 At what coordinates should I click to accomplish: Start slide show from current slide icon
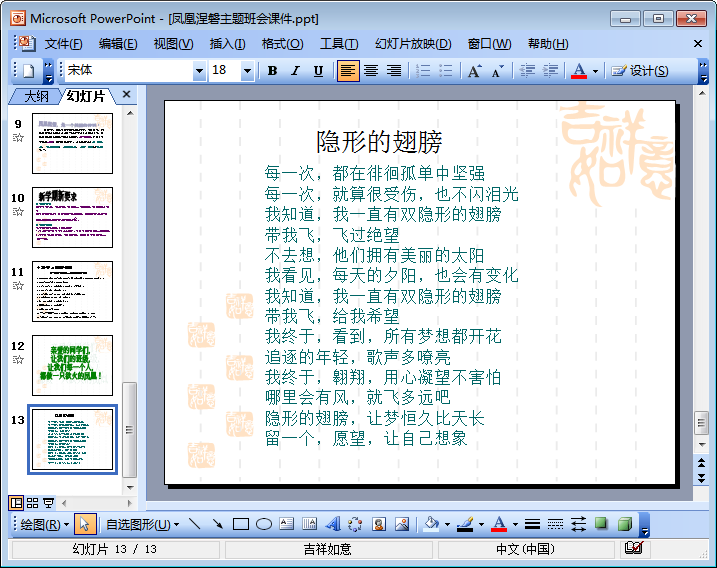48,503
